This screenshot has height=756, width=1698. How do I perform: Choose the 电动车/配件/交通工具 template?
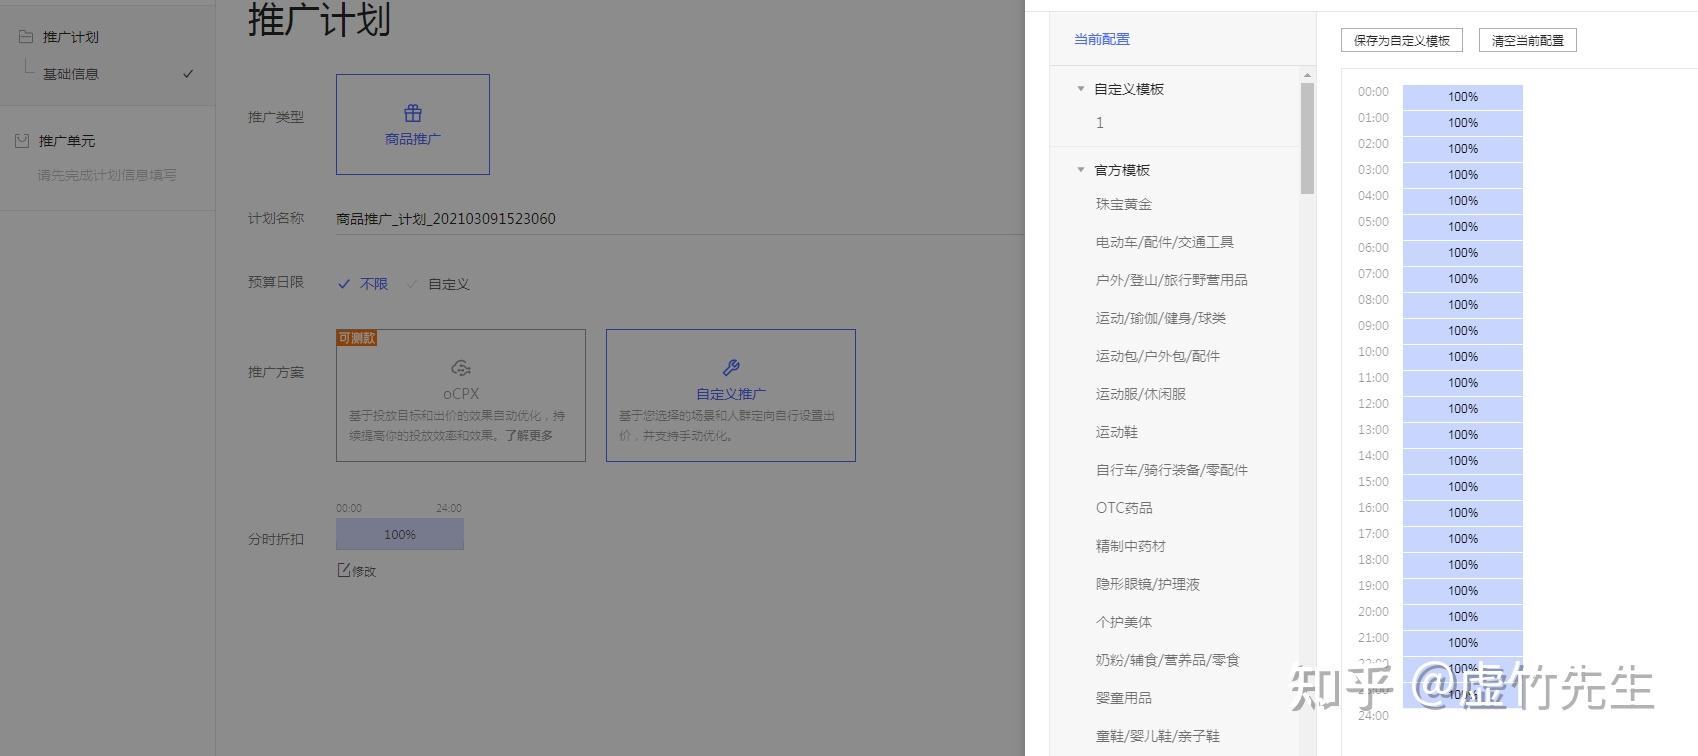(x=1165, y=242)
